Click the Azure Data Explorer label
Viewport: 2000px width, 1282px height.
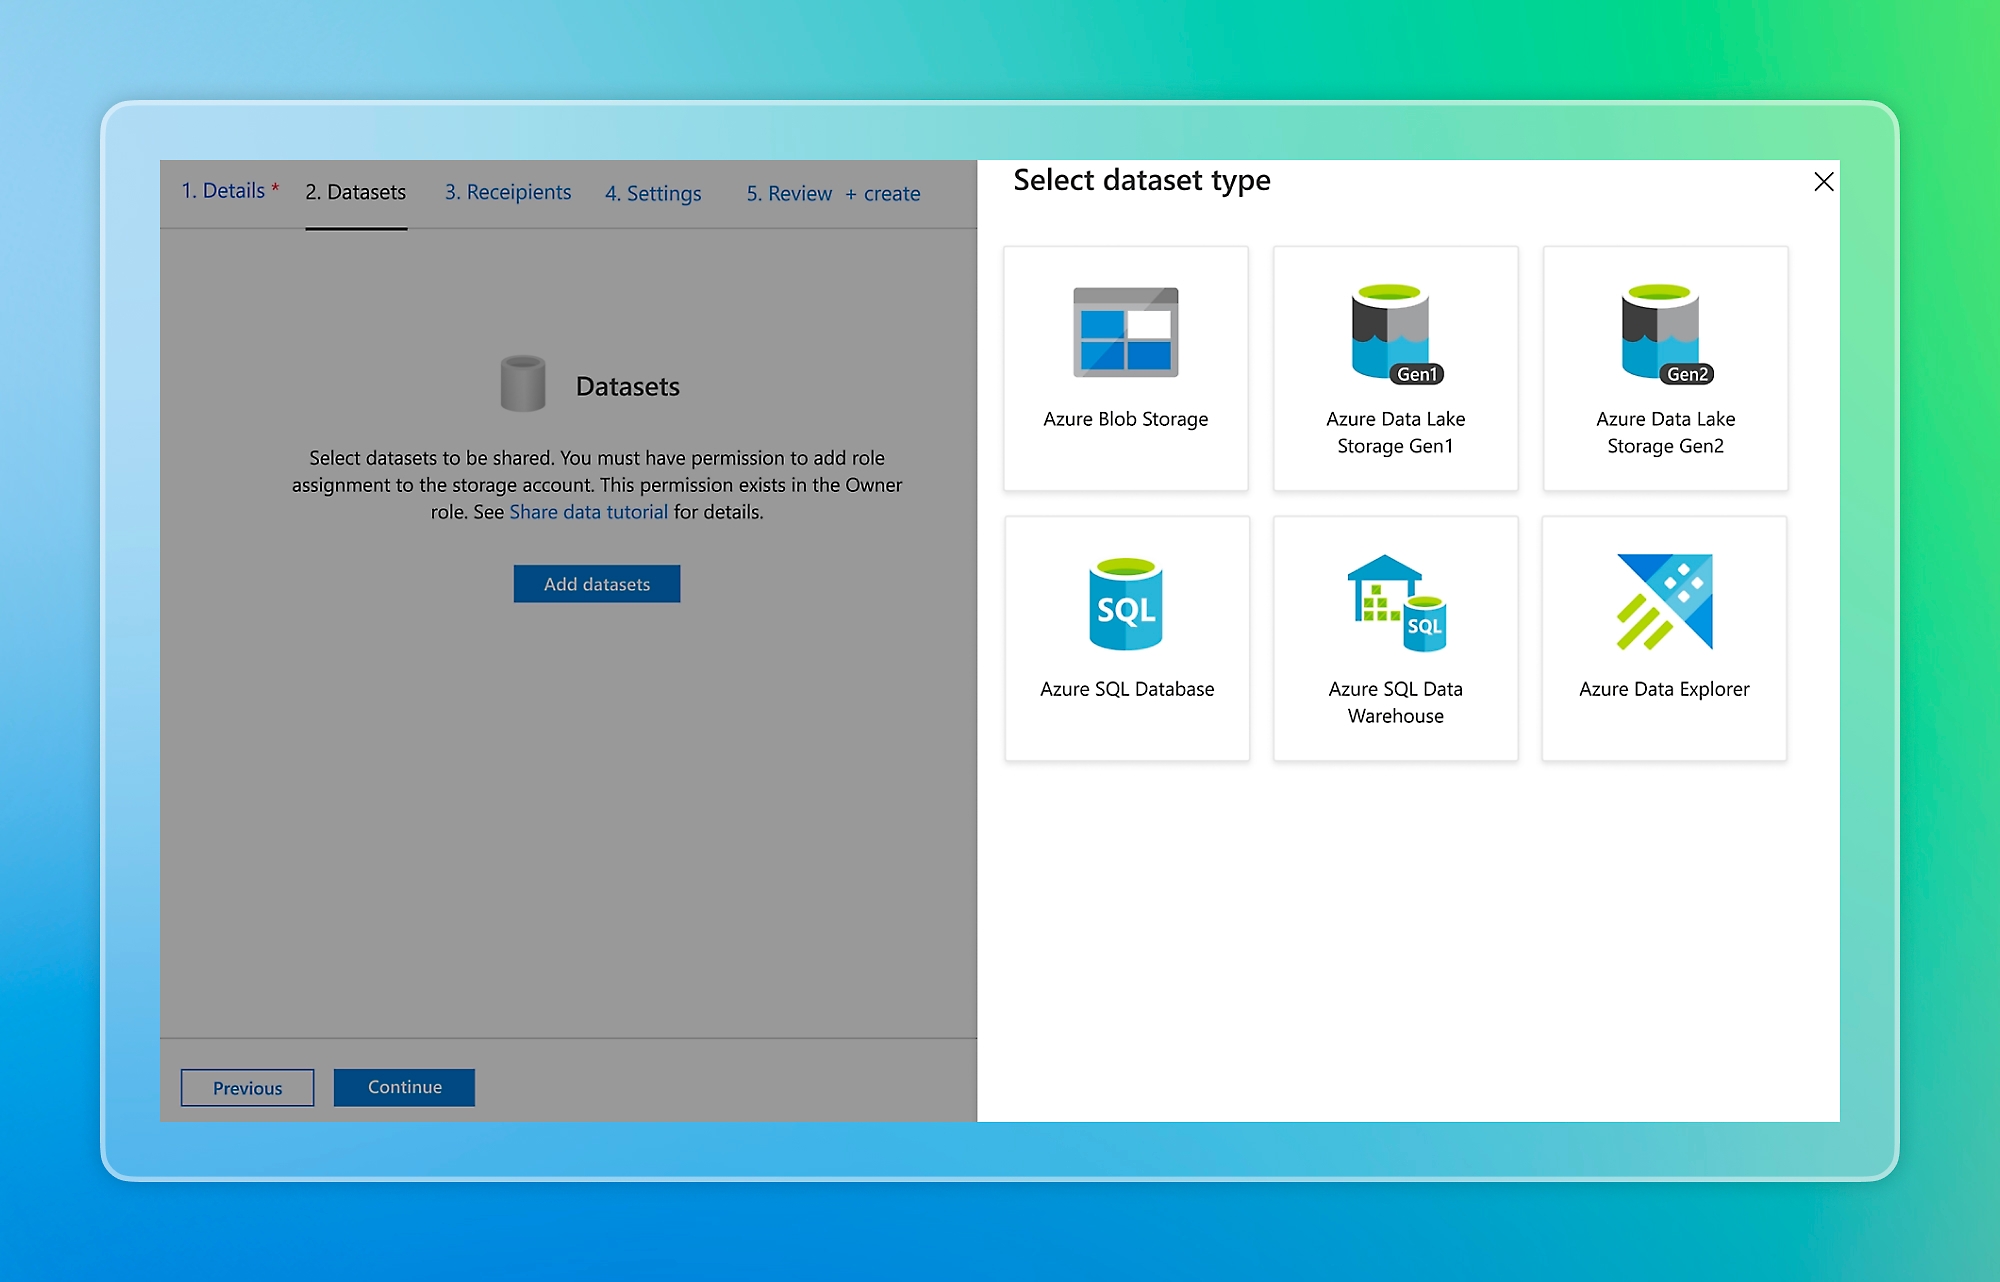[1665, 689]
